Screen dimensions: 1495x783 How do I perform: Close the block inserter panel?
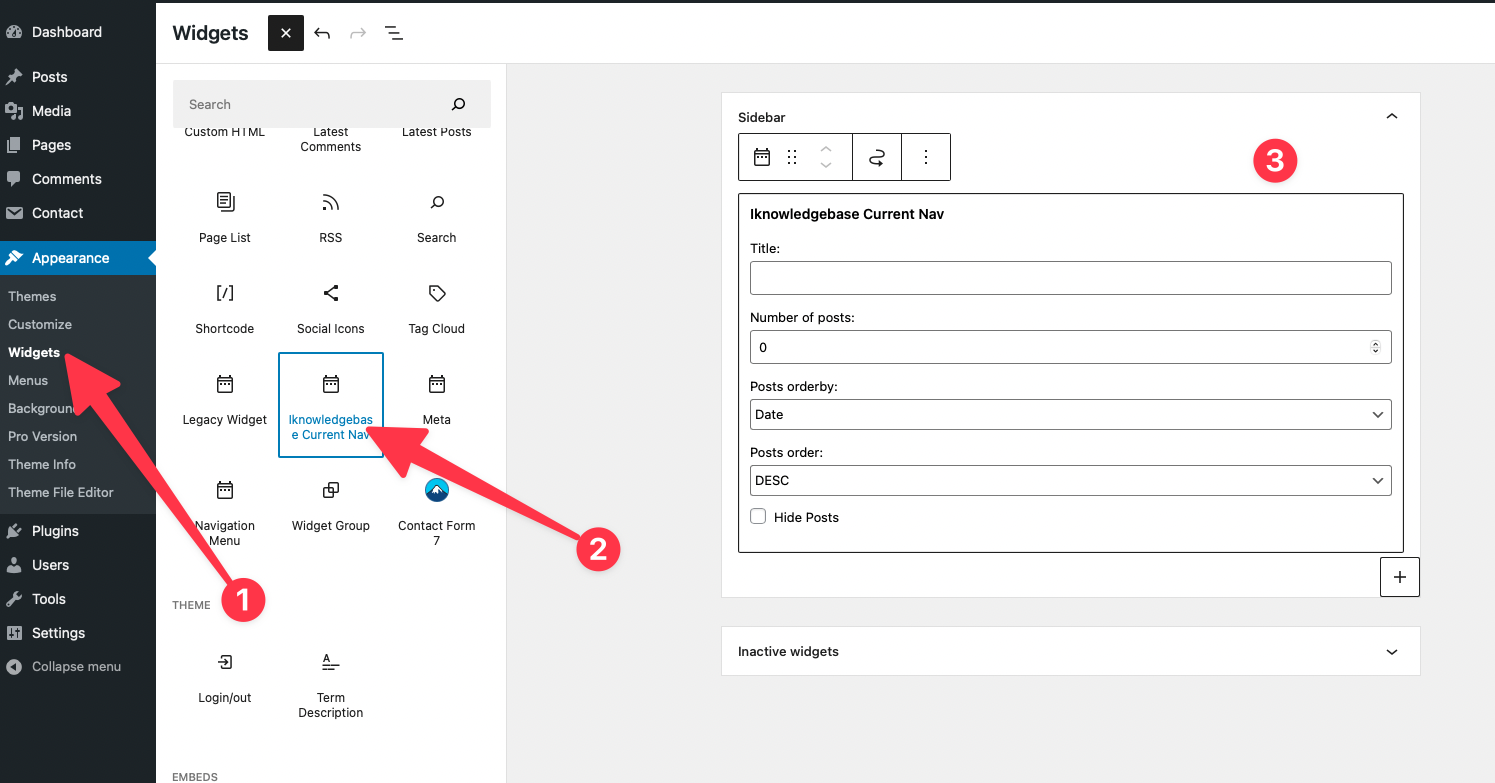(286, 33)
